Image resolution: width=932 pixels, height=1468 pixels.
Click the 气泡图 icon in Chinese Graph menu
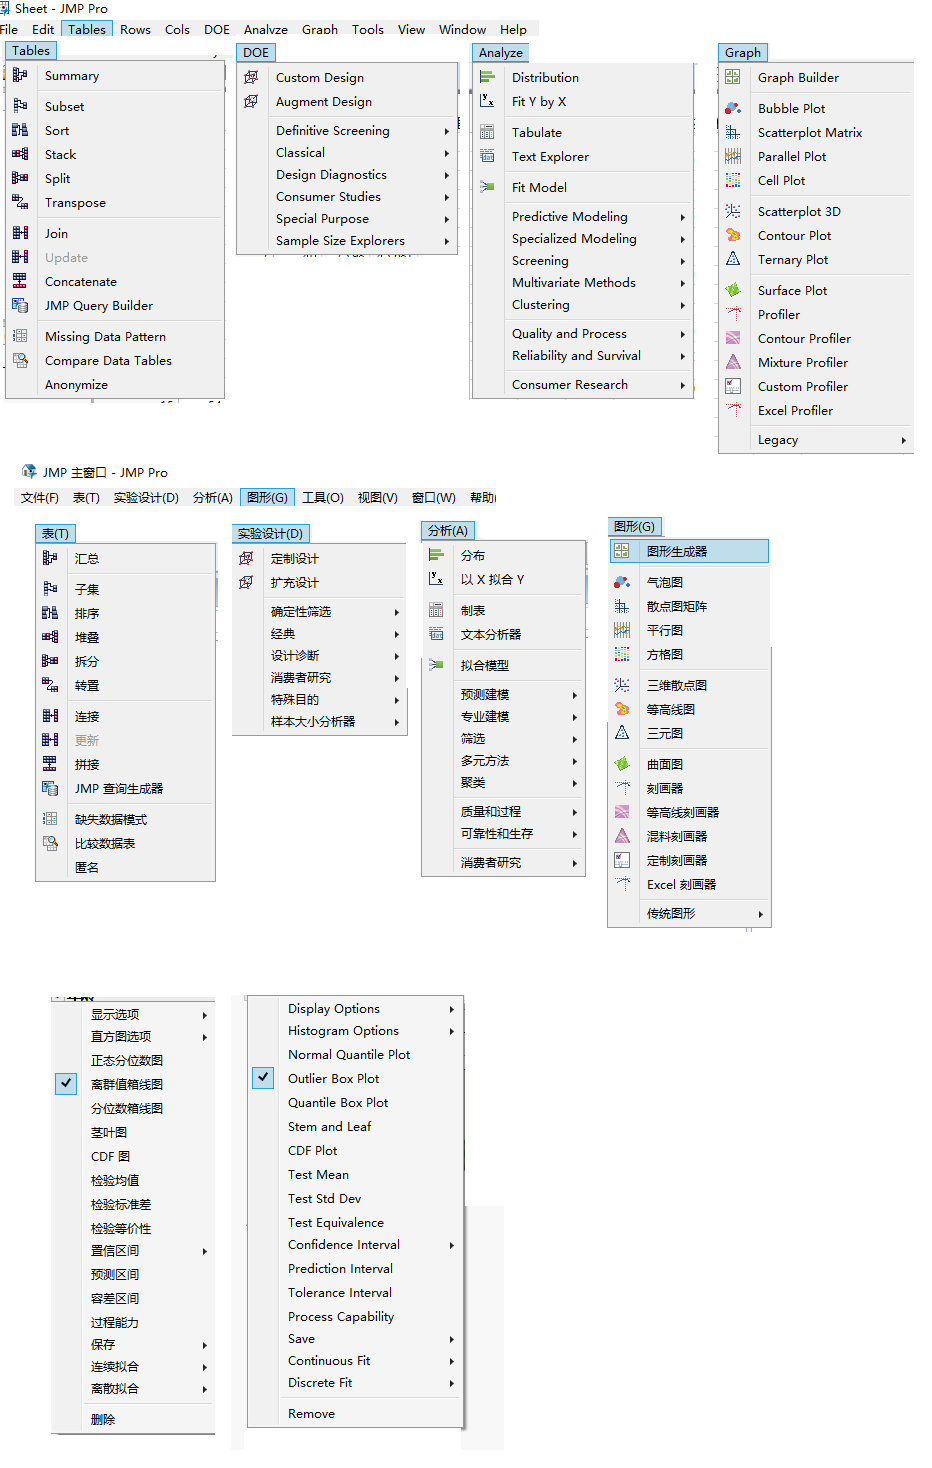[x=621, y=582]
